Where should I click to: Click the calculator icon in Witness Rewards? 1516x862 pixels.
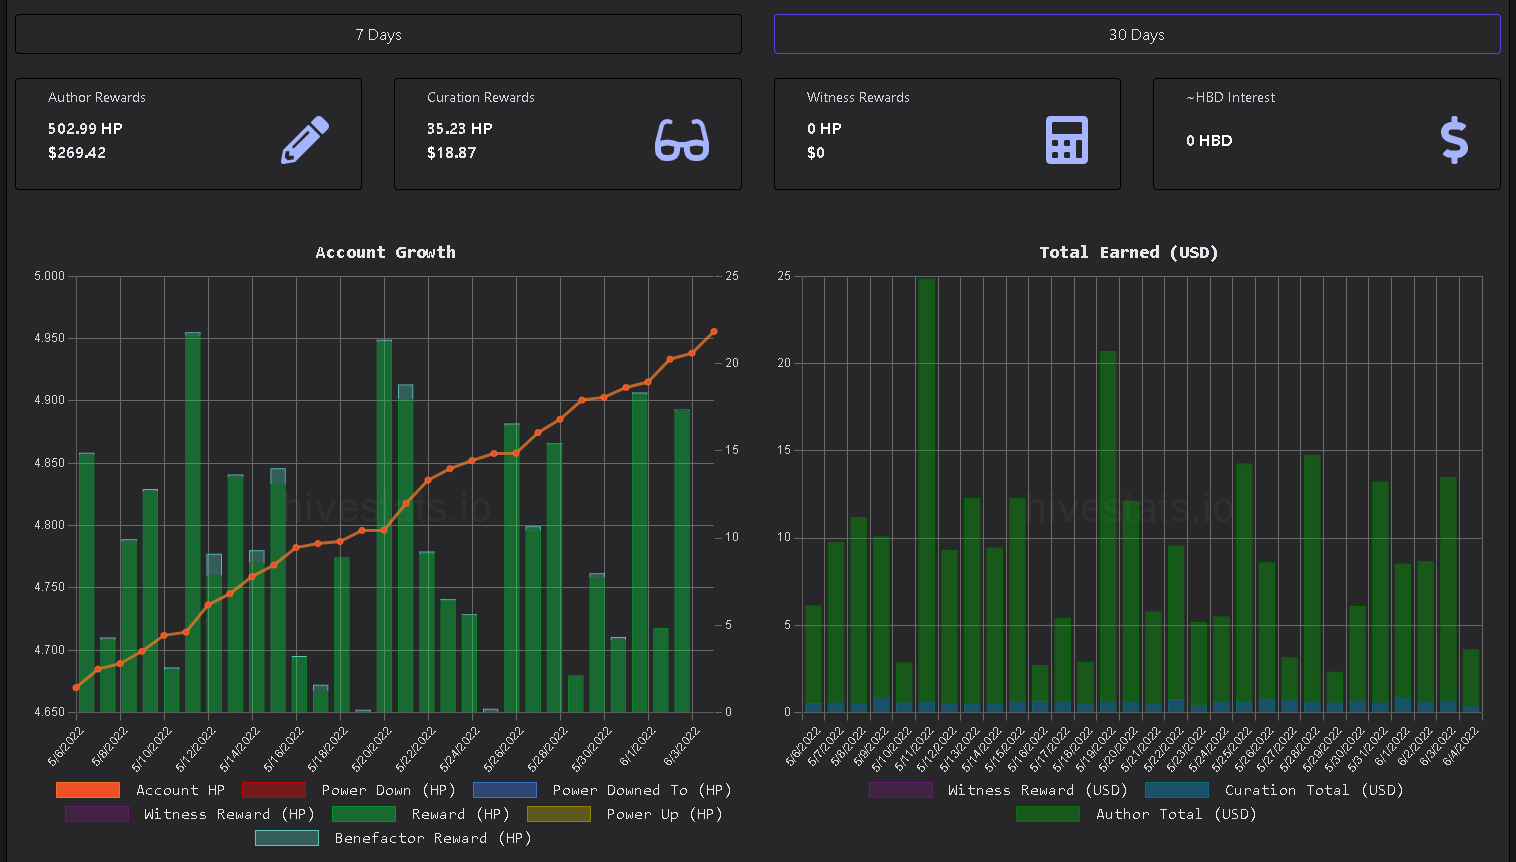coord(1067,140)
